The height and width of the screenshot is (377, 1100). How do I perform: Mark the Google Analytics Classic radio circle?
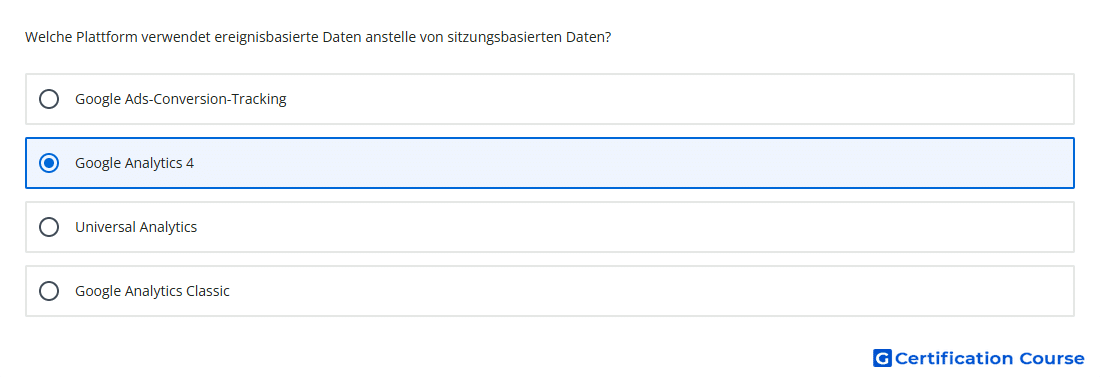click(49, 291)
